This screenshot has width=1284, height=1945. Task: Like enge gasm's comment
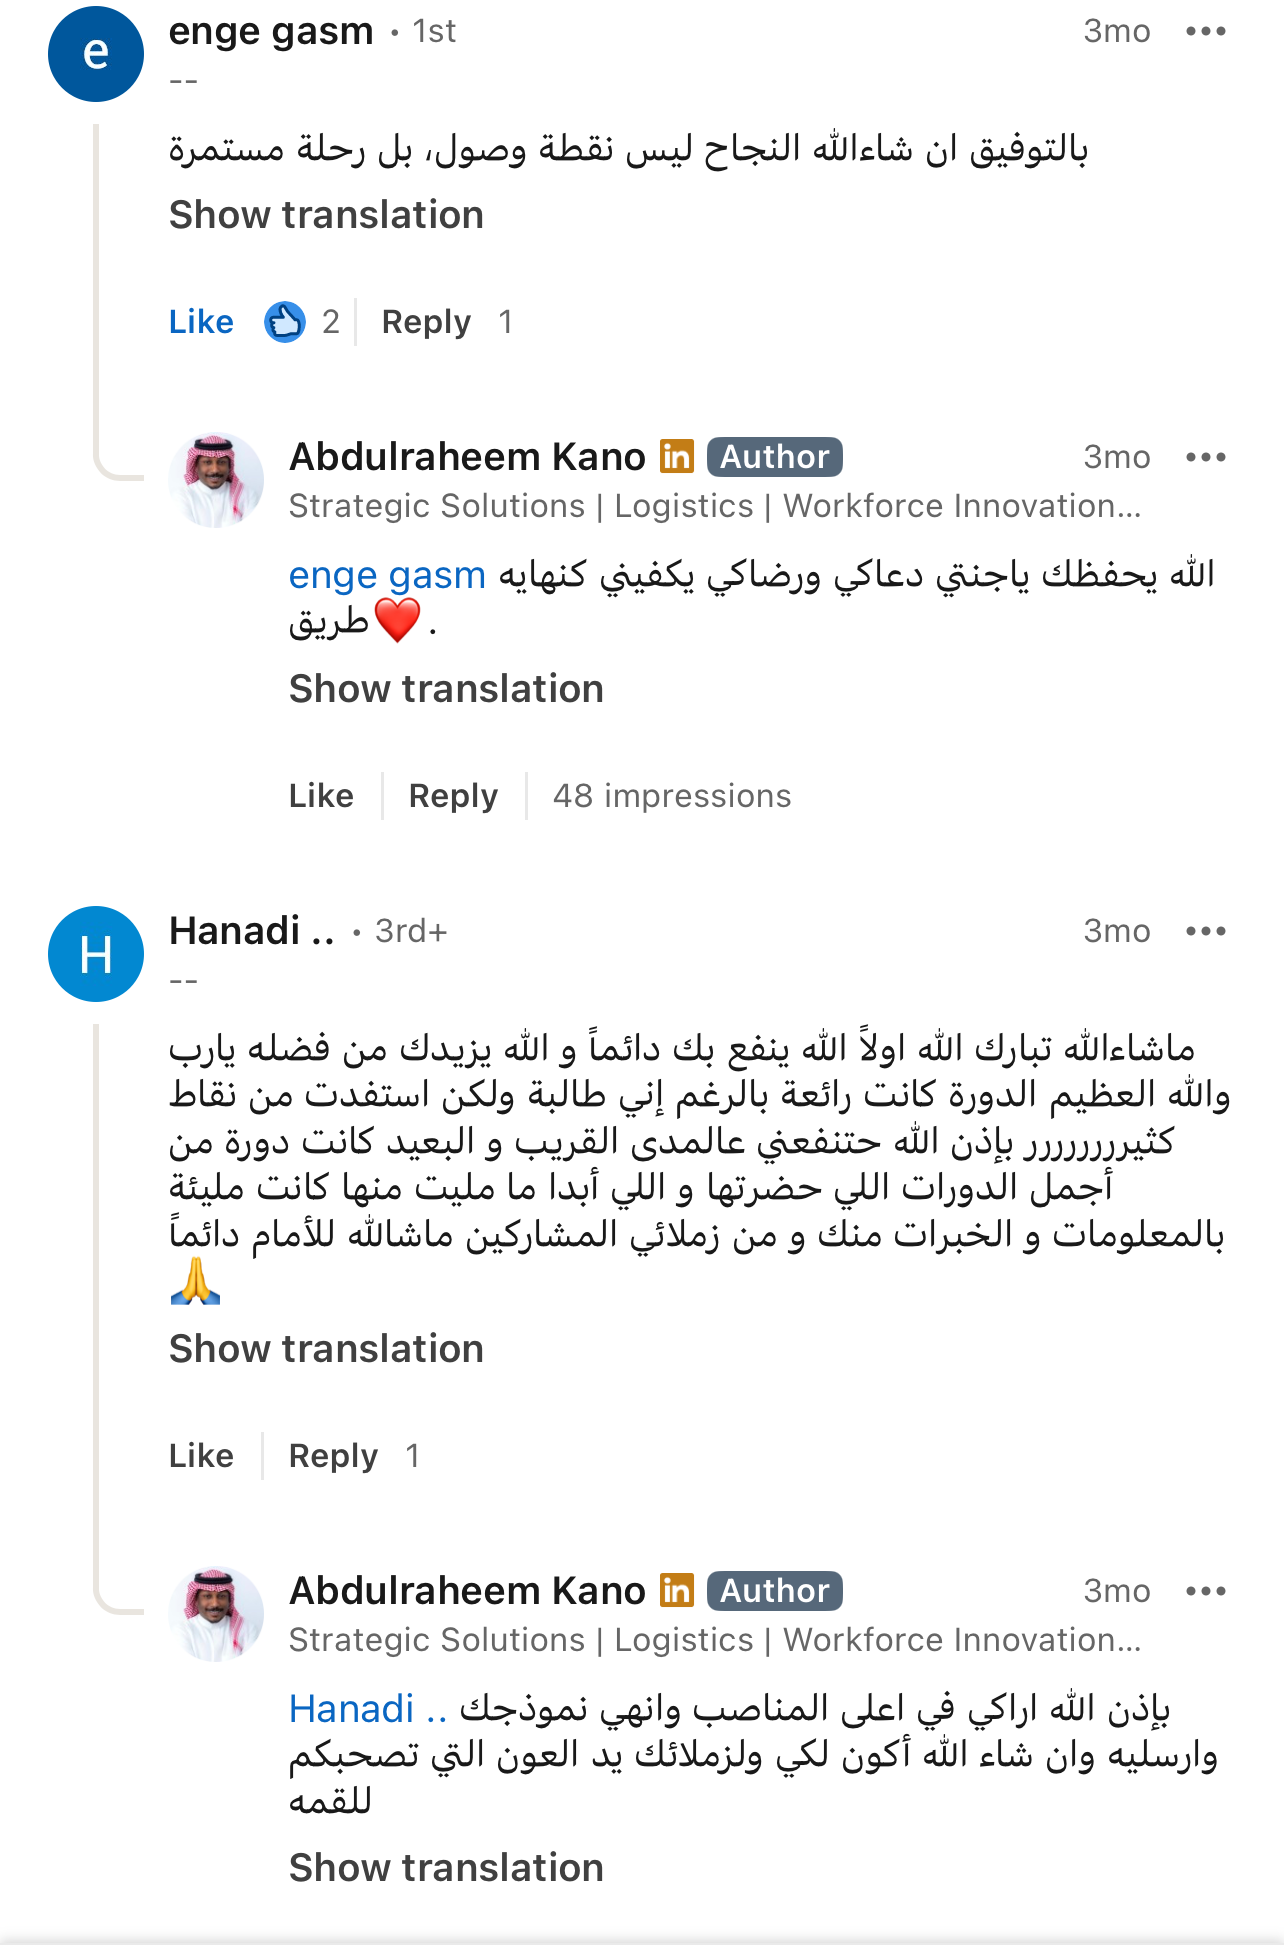(x=200, y=321)
